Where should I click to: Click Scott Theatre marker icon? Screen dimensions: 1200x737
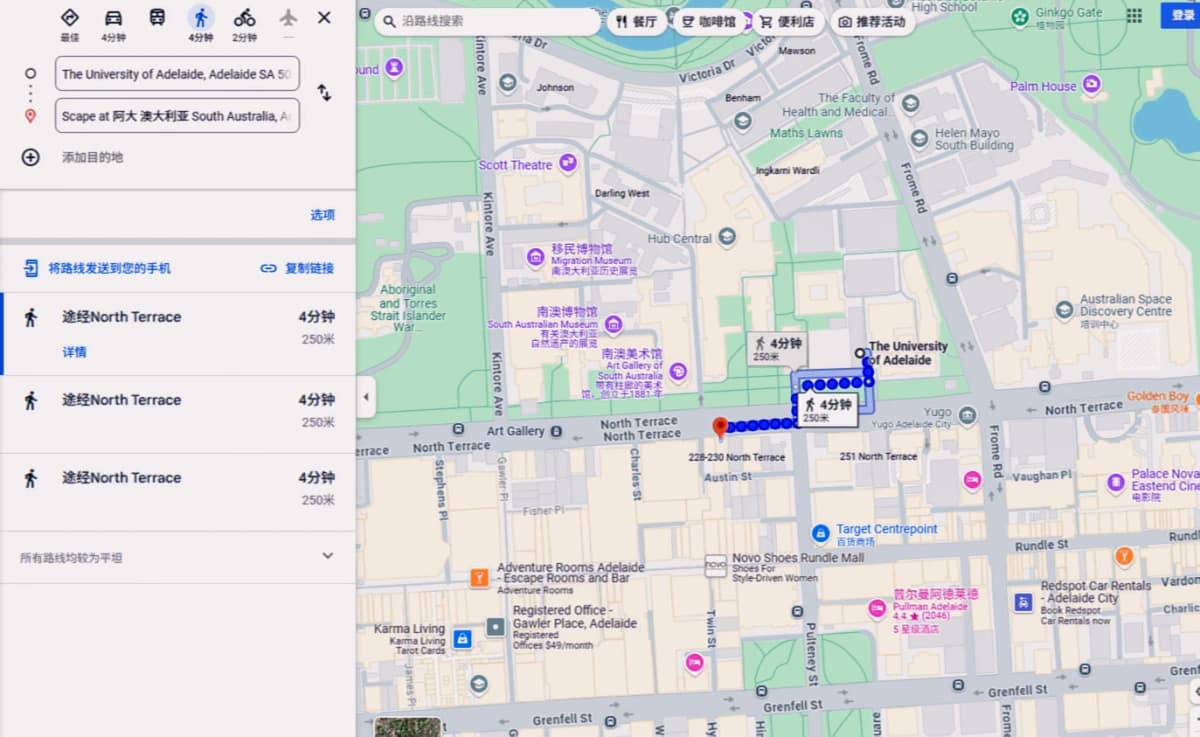pyautogui.click(x=568, y=162)
